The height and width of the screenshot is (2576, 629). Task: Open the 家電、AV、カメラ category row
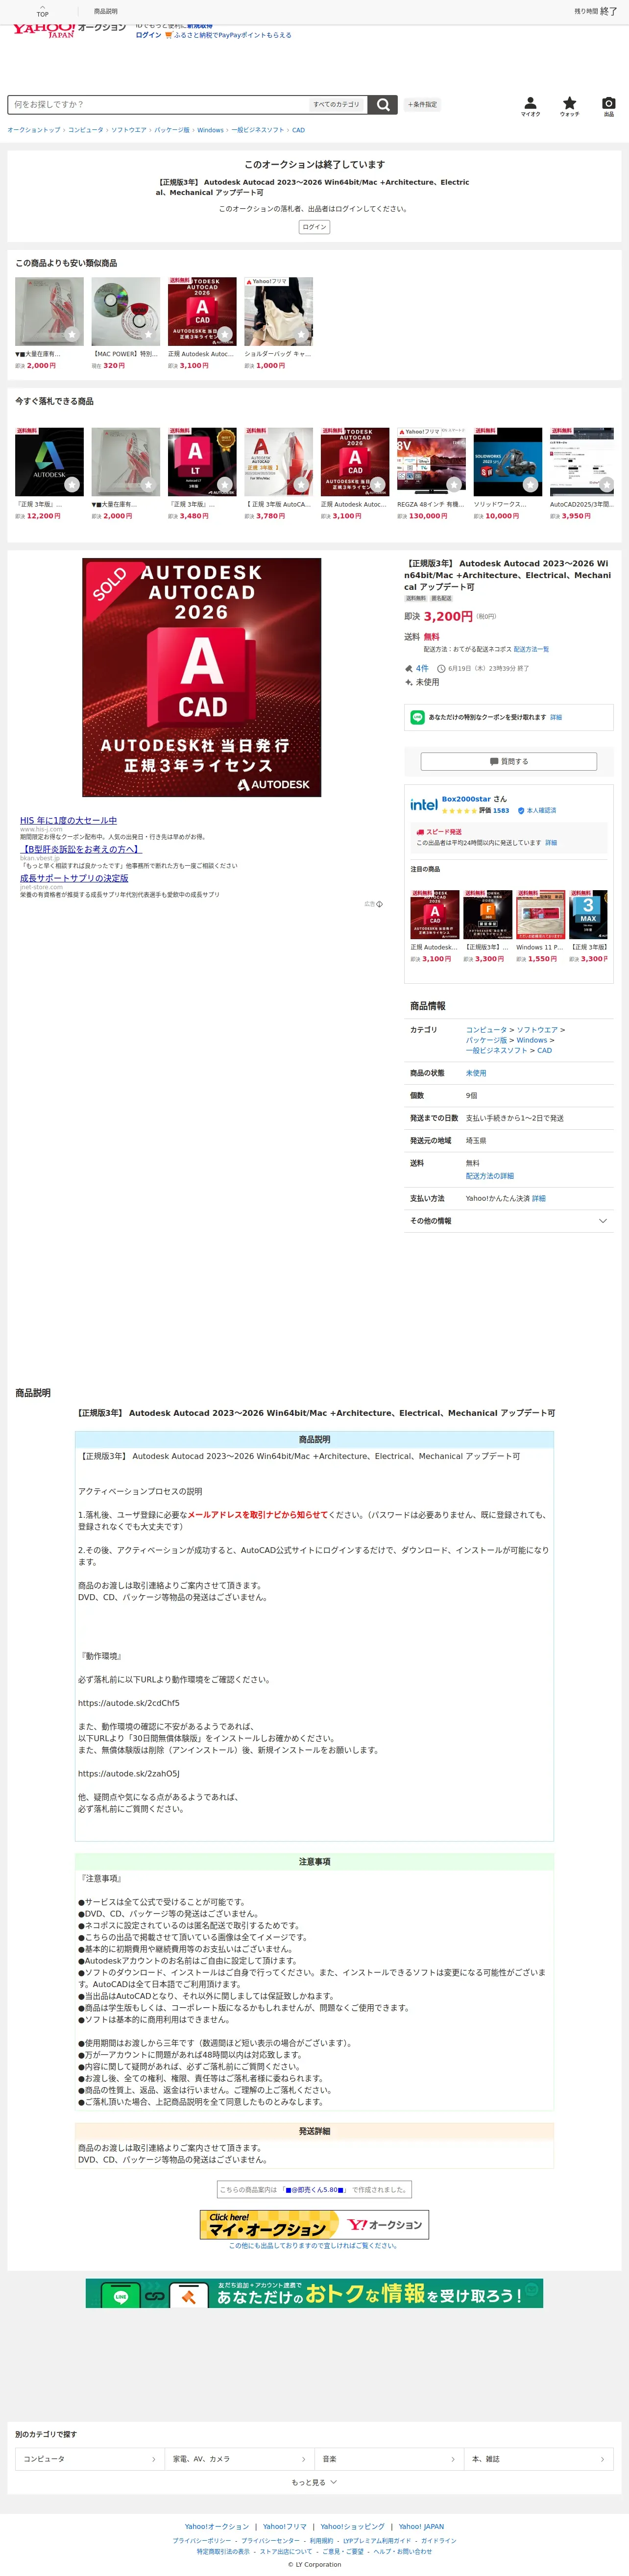239,2459
